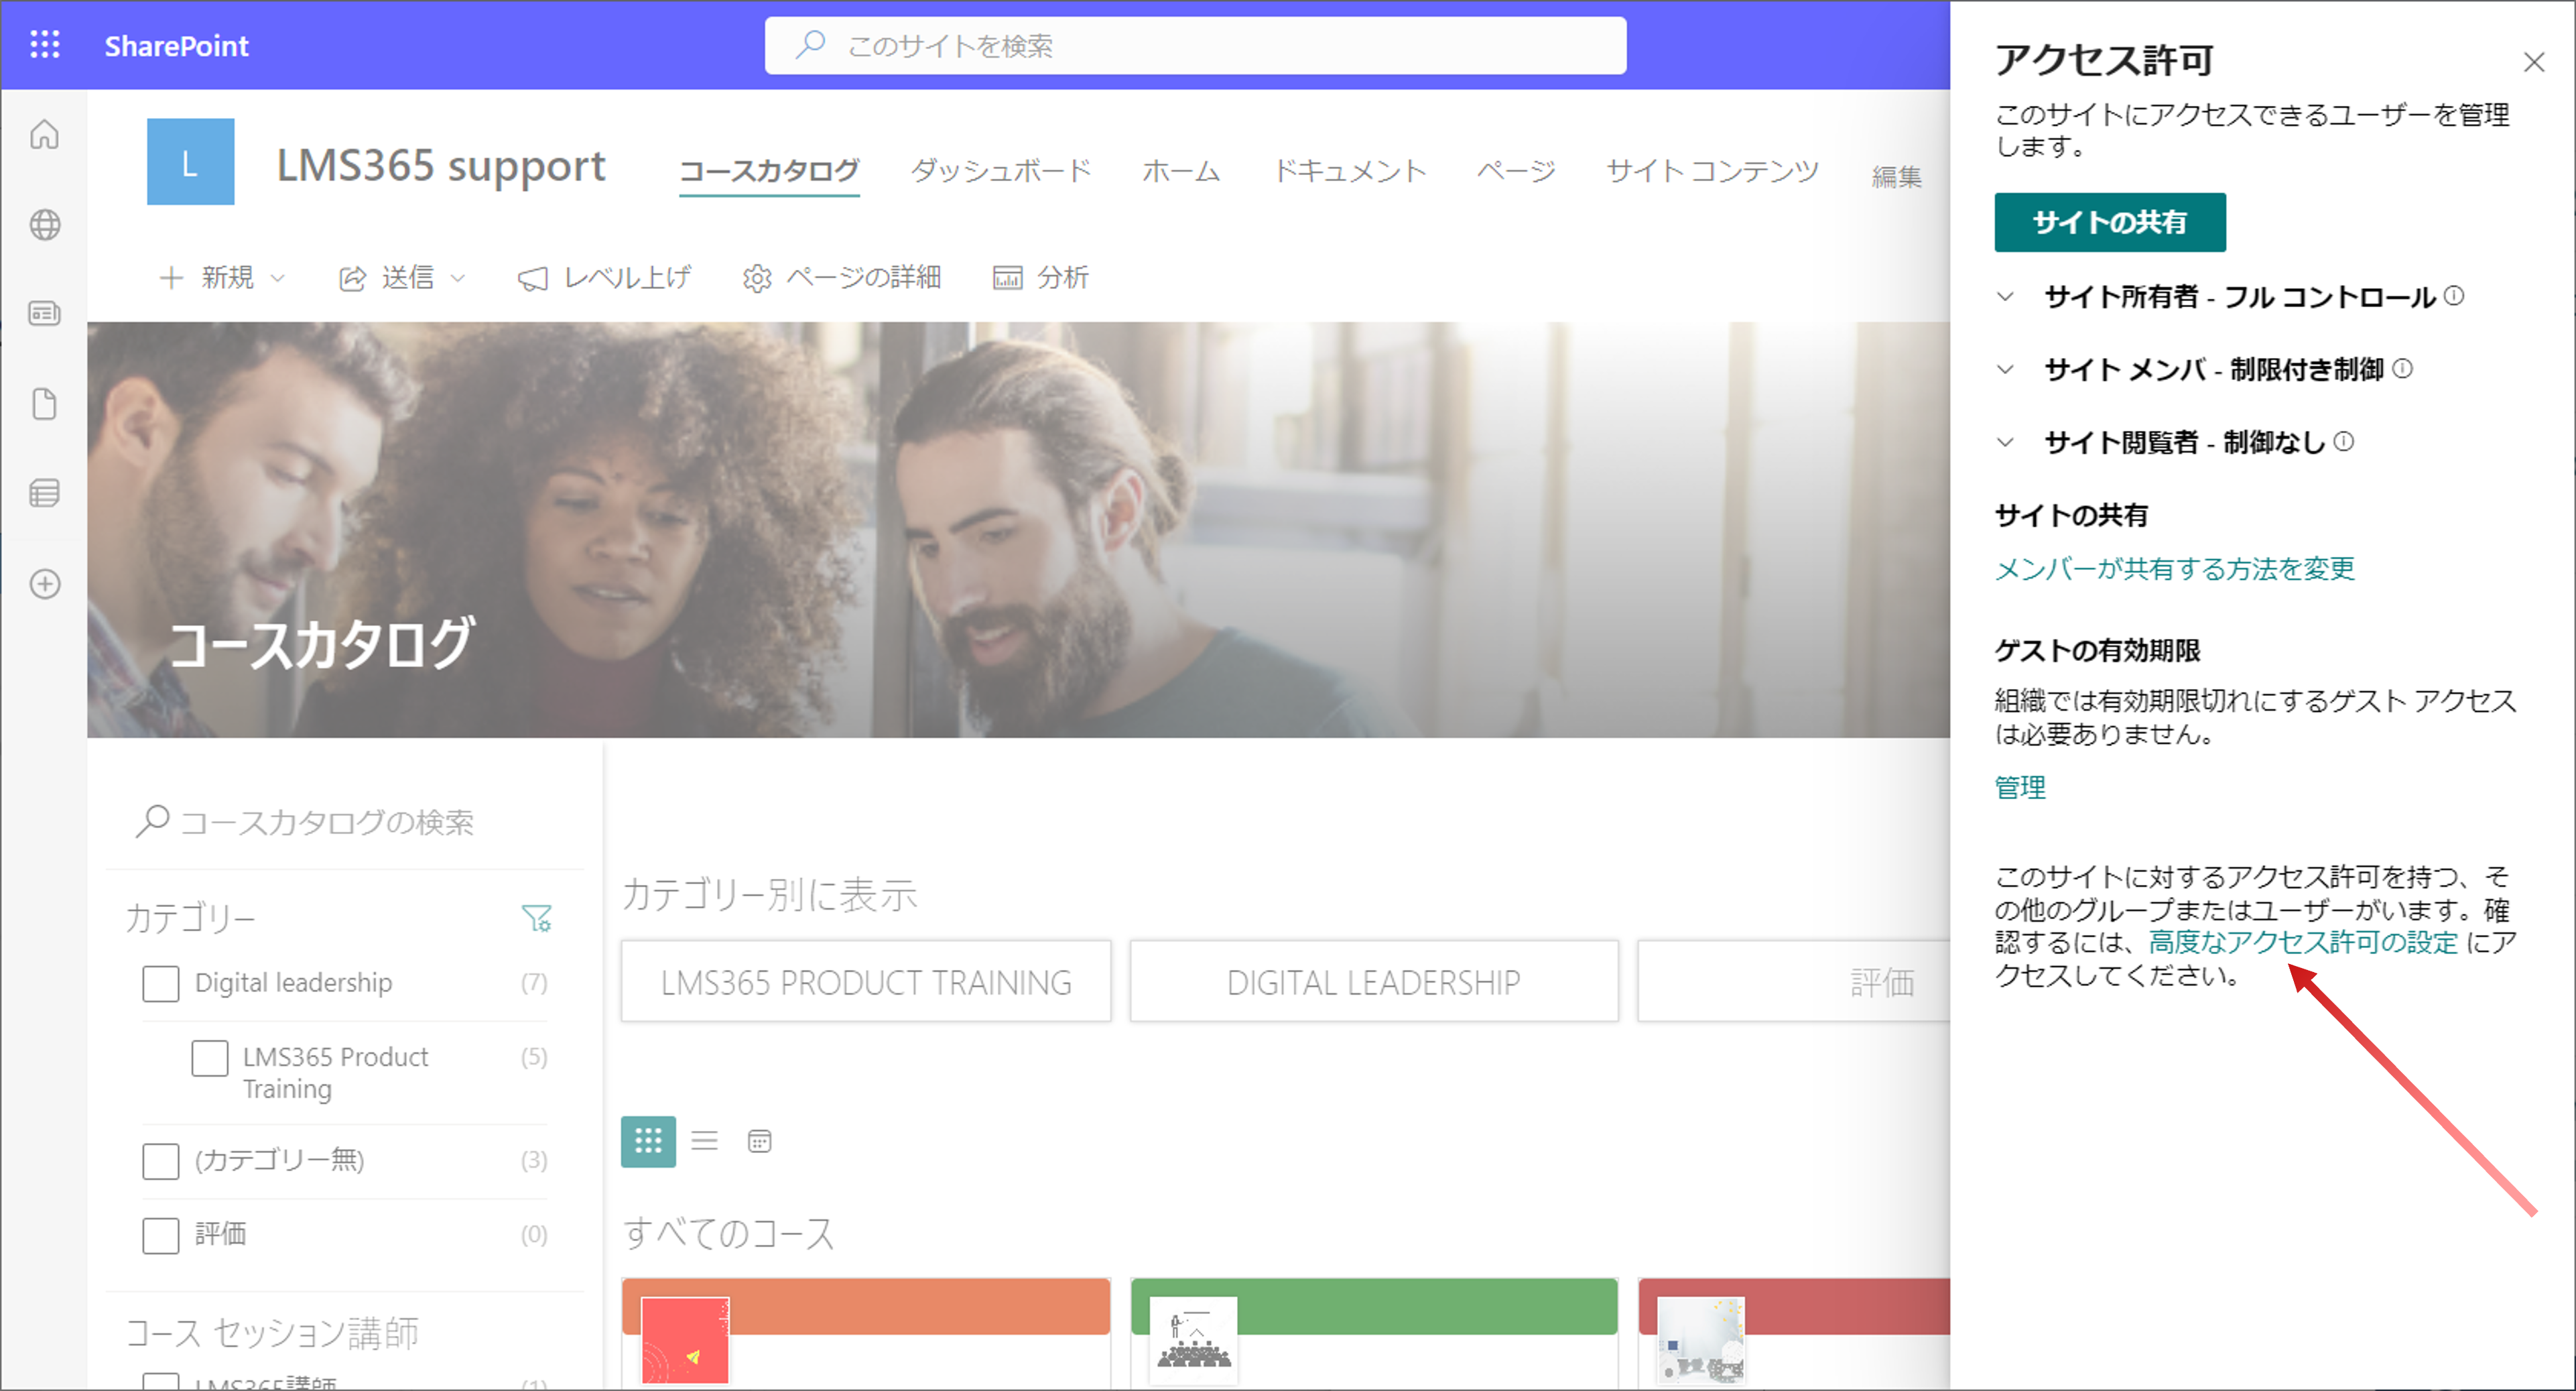
Task: Open the 新規 dropdown
Action: [223, 277]
